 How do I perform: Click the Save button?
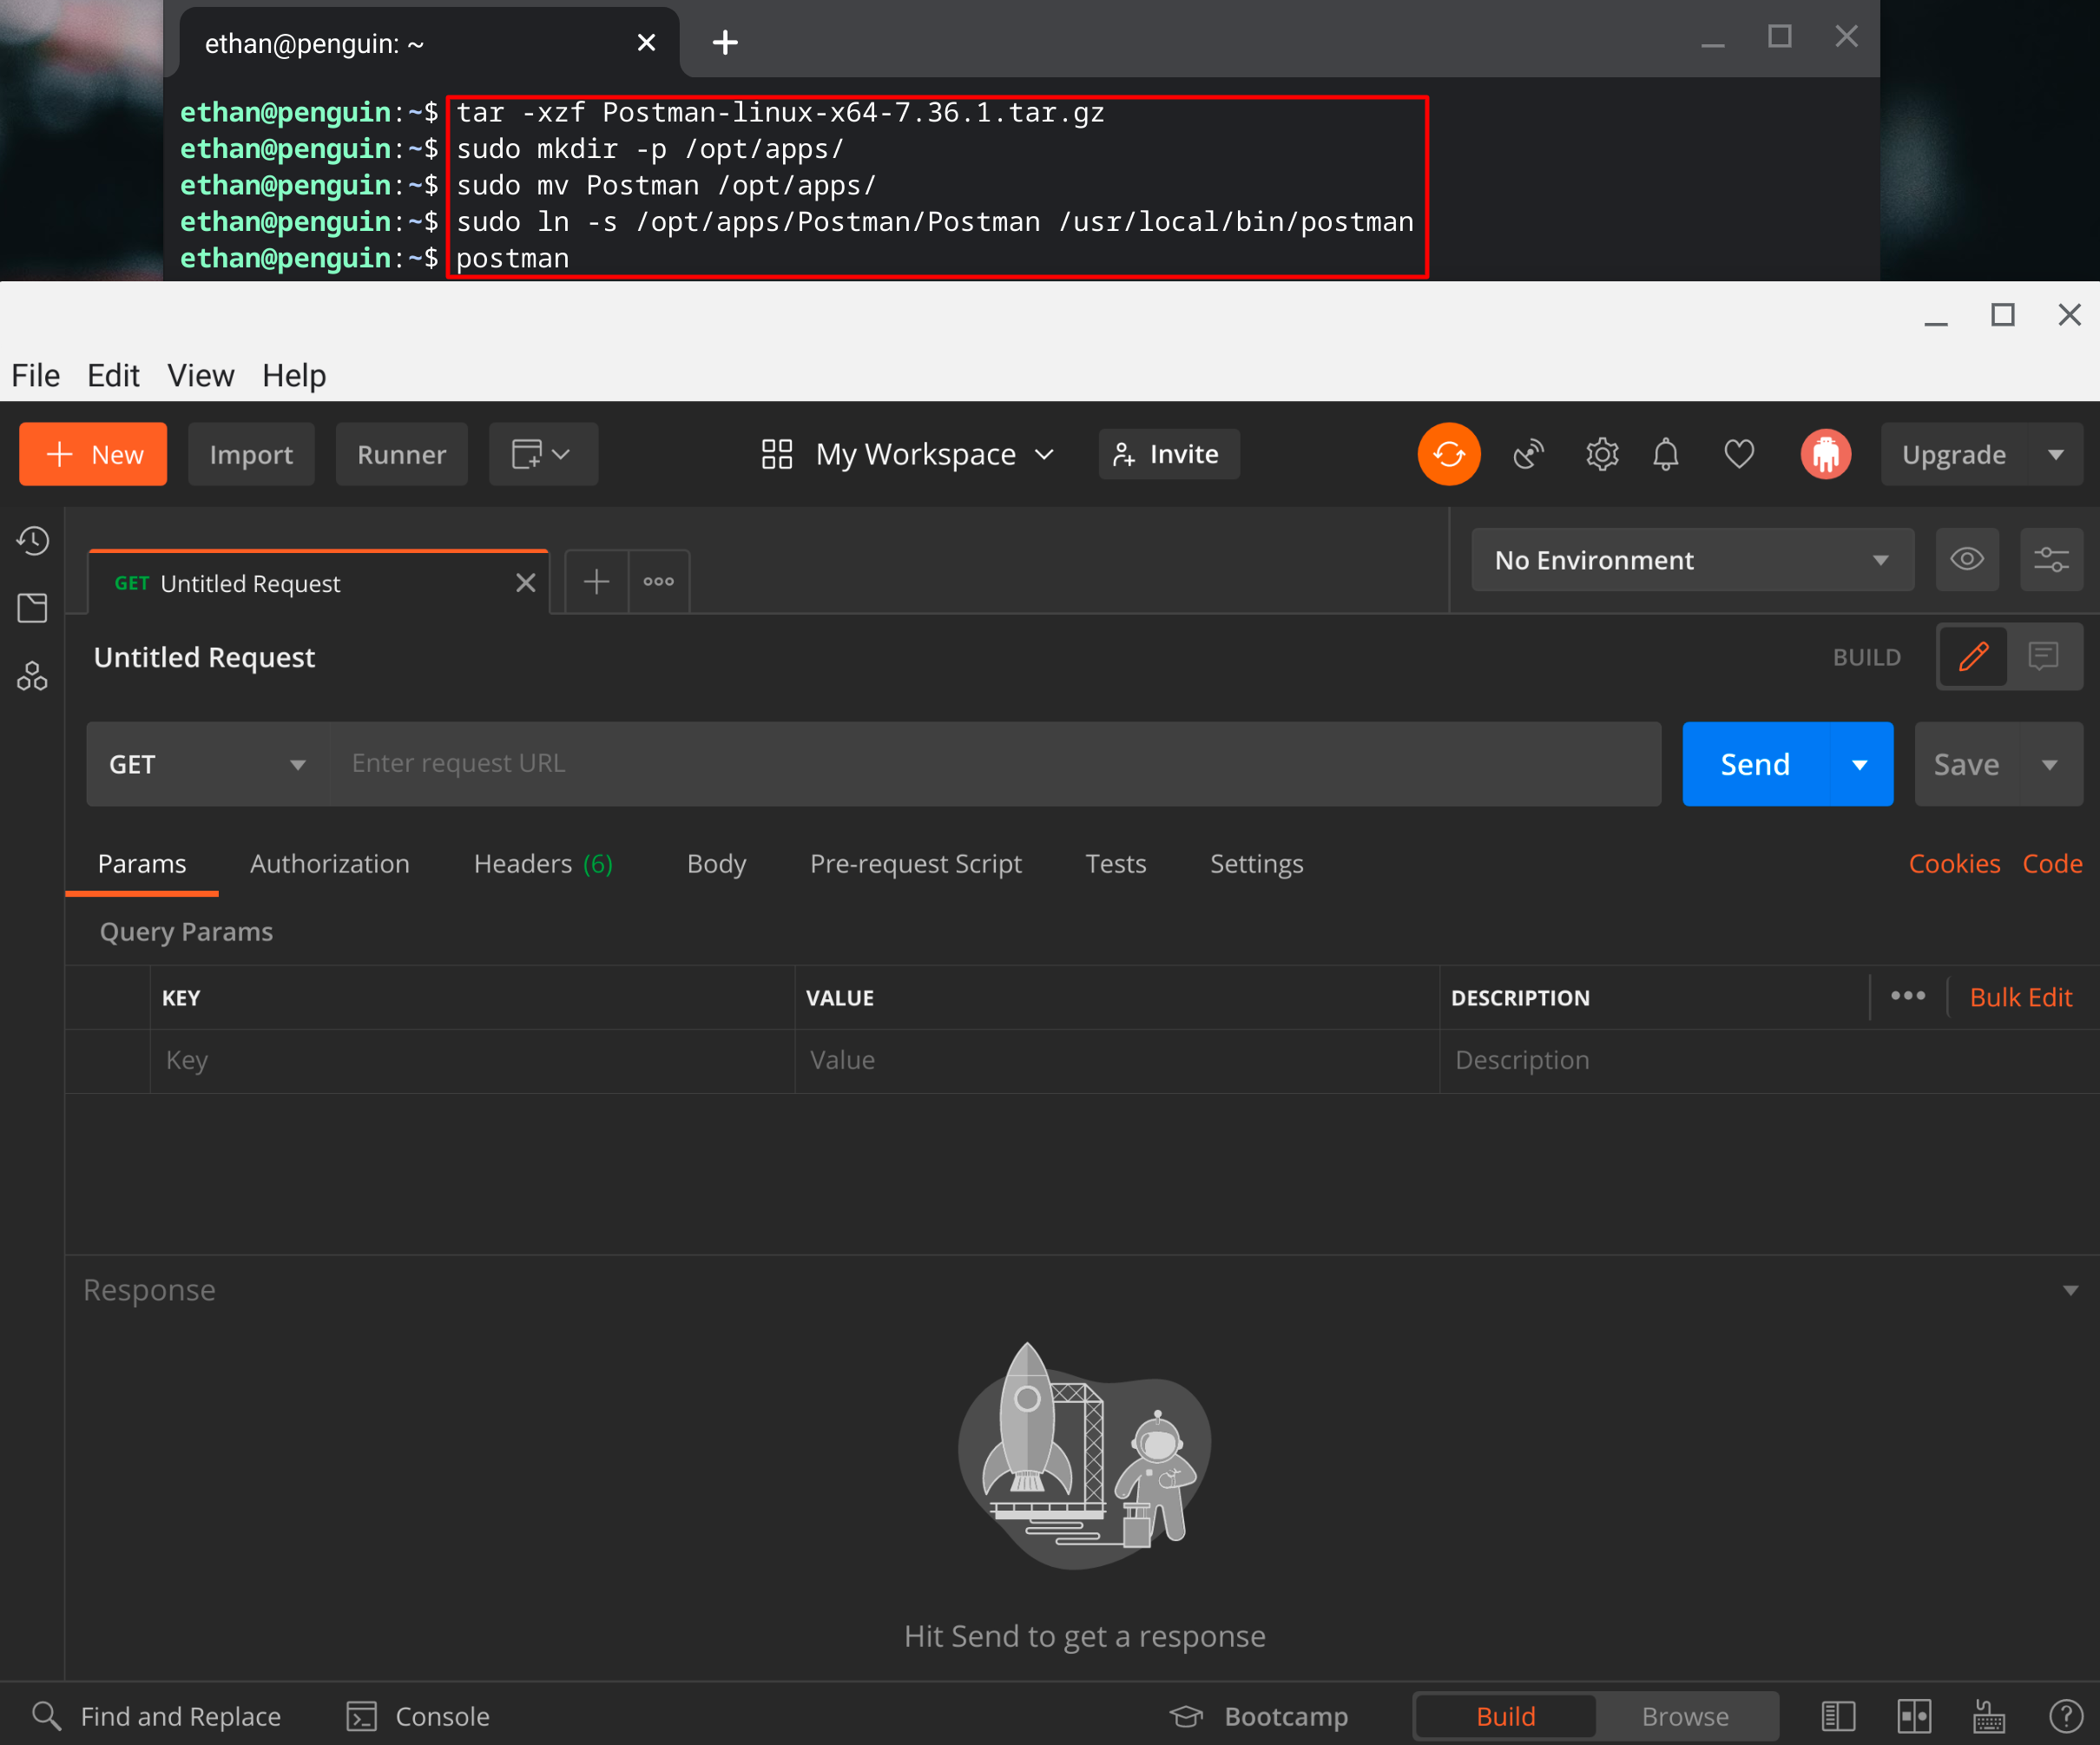tap(1967, 764)
